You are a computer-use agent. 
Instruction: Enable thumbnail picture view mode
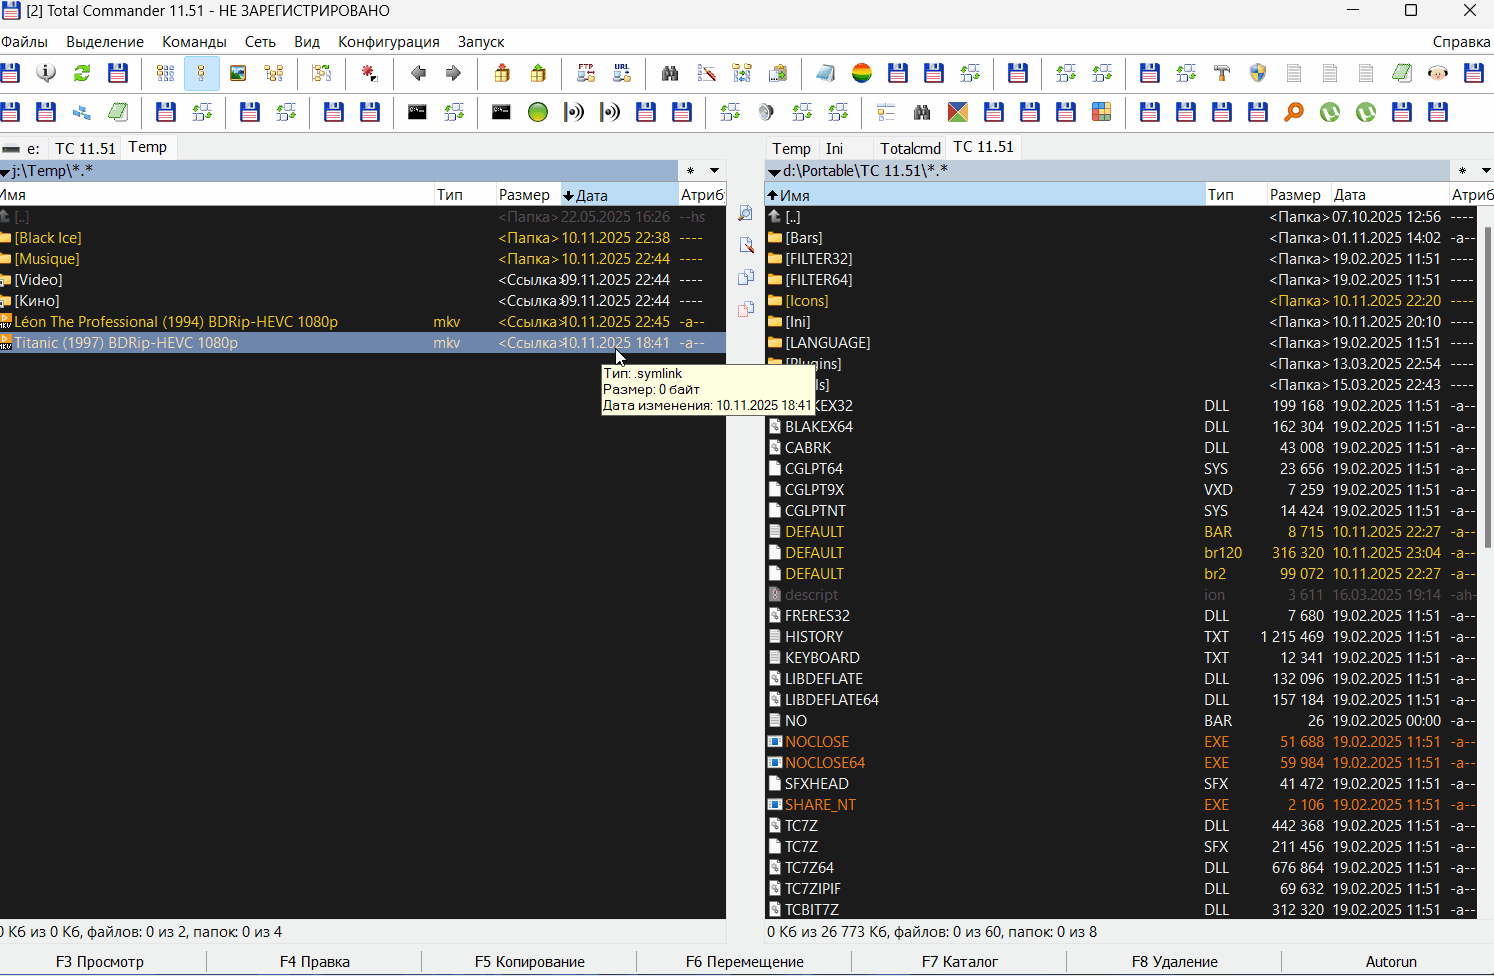[238, 73]
